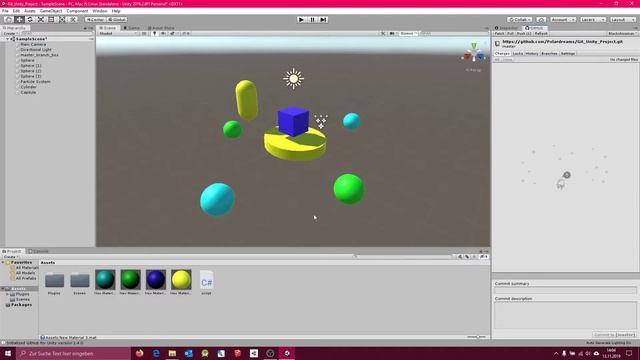The image size is (640, 360).
Task: Open the Settings tab in GitHub panel
Action: (568, 53)
